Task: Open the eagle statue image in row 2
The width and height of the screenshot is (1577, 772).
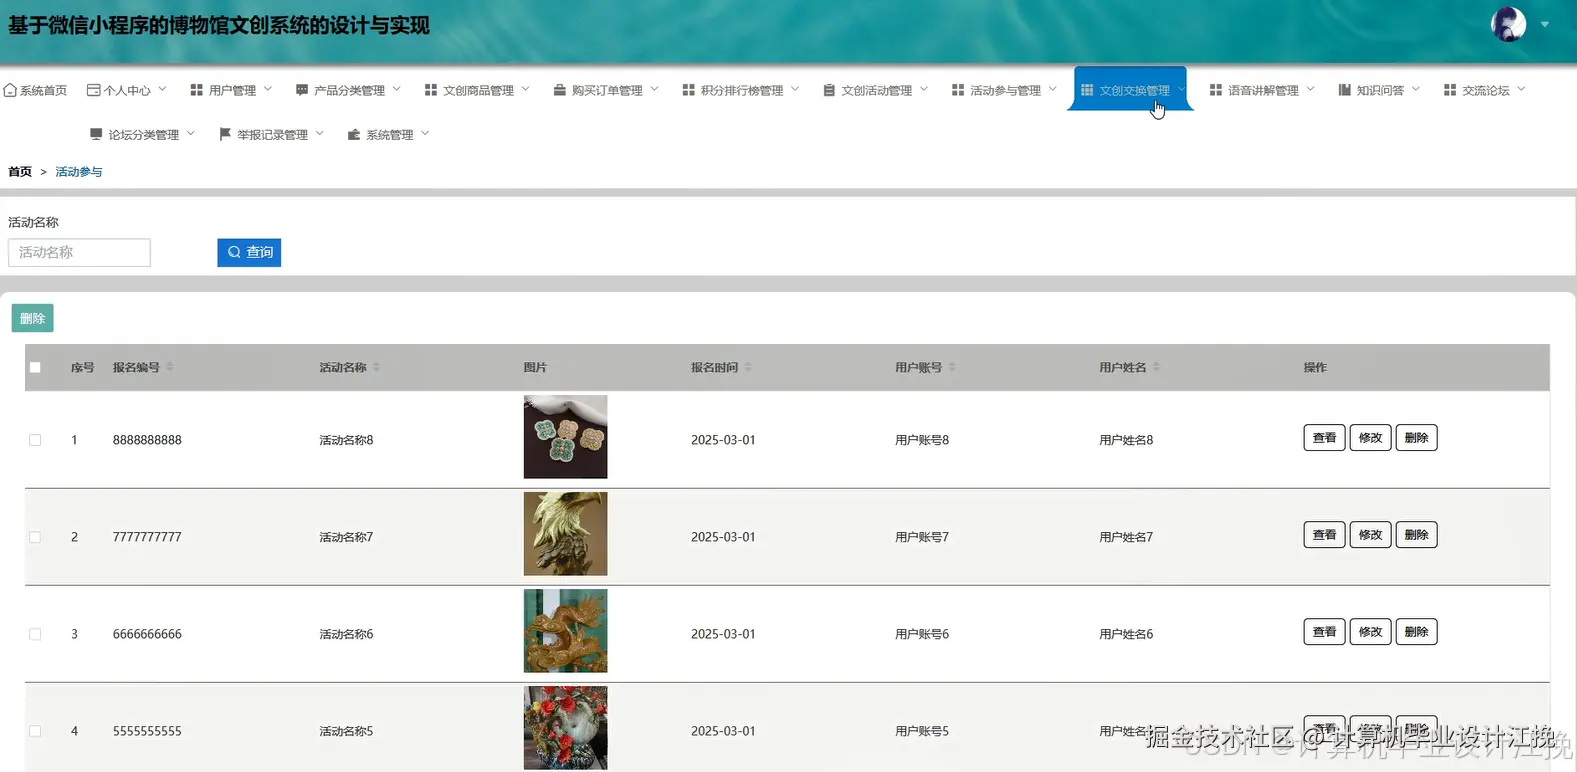Action: 565,534
